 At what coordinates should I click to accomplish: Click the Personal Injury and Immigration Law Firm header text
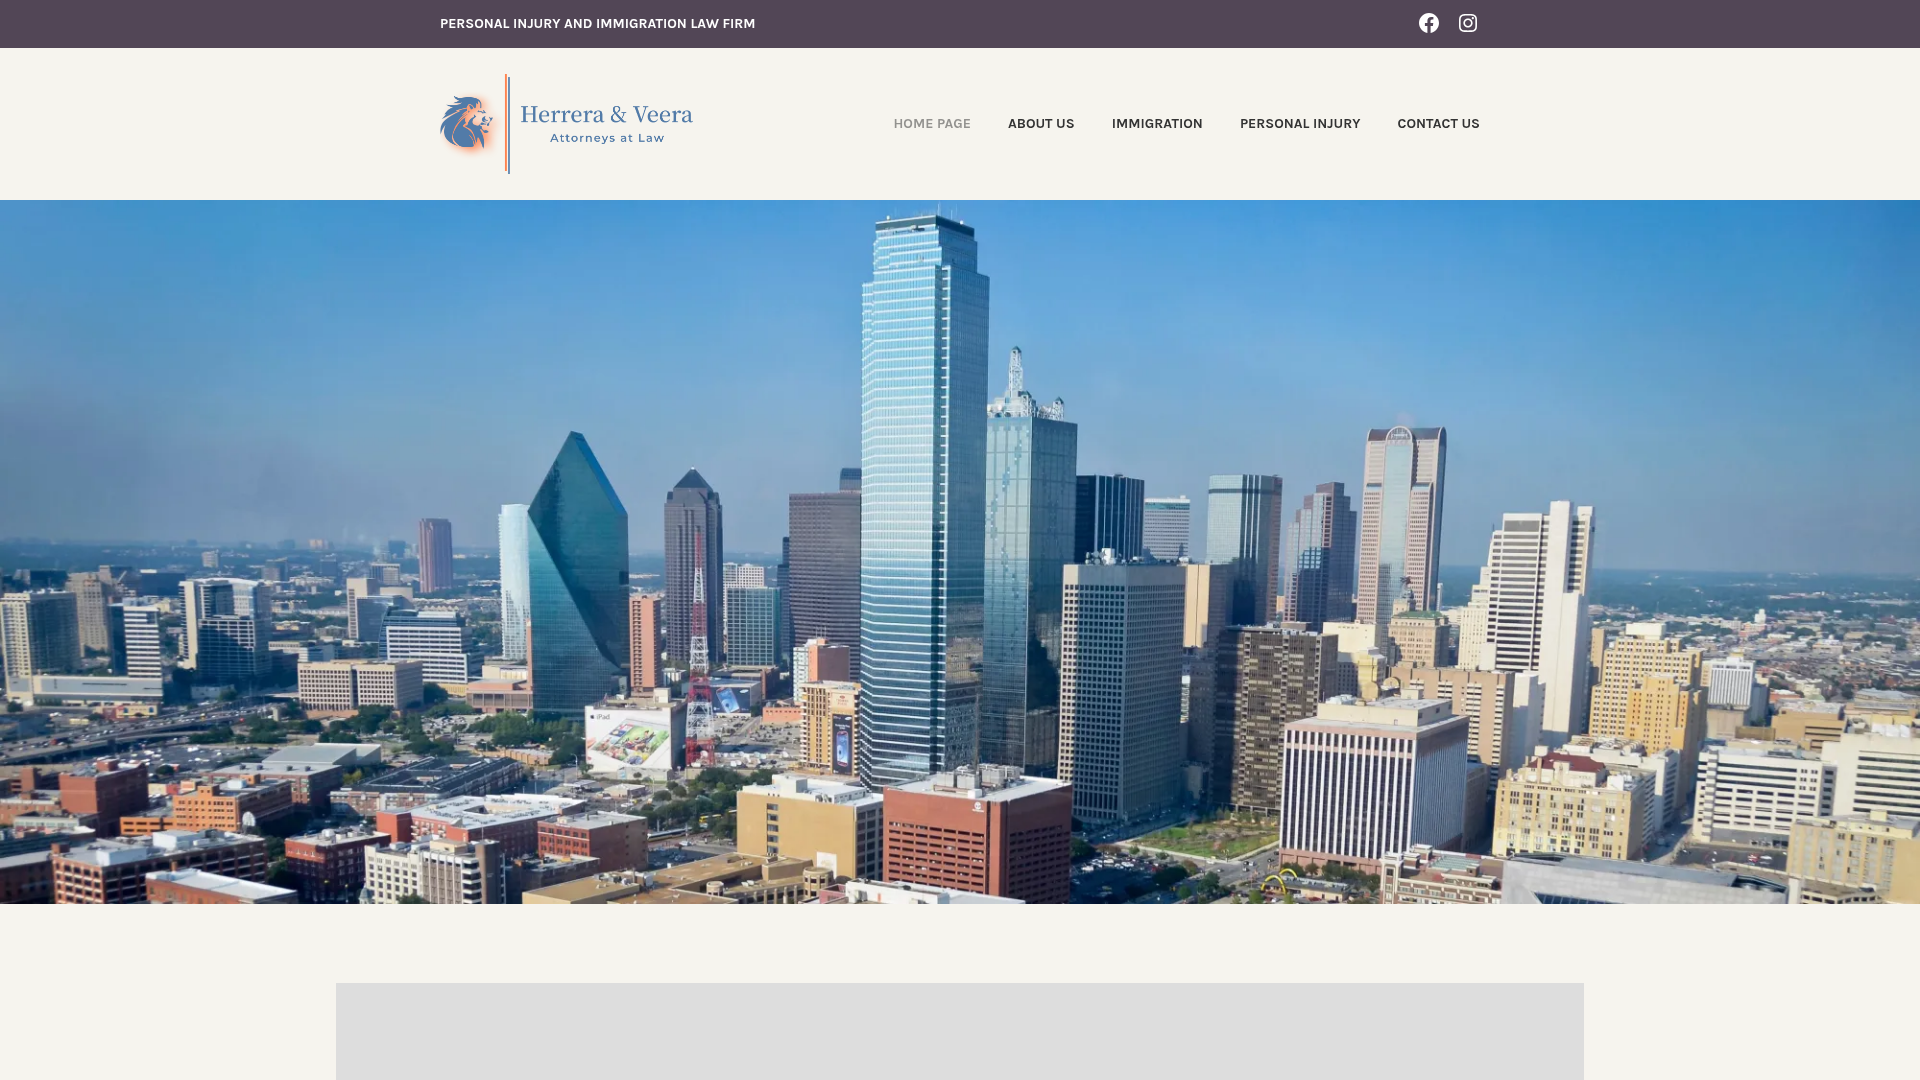click(x=597, y=24)
